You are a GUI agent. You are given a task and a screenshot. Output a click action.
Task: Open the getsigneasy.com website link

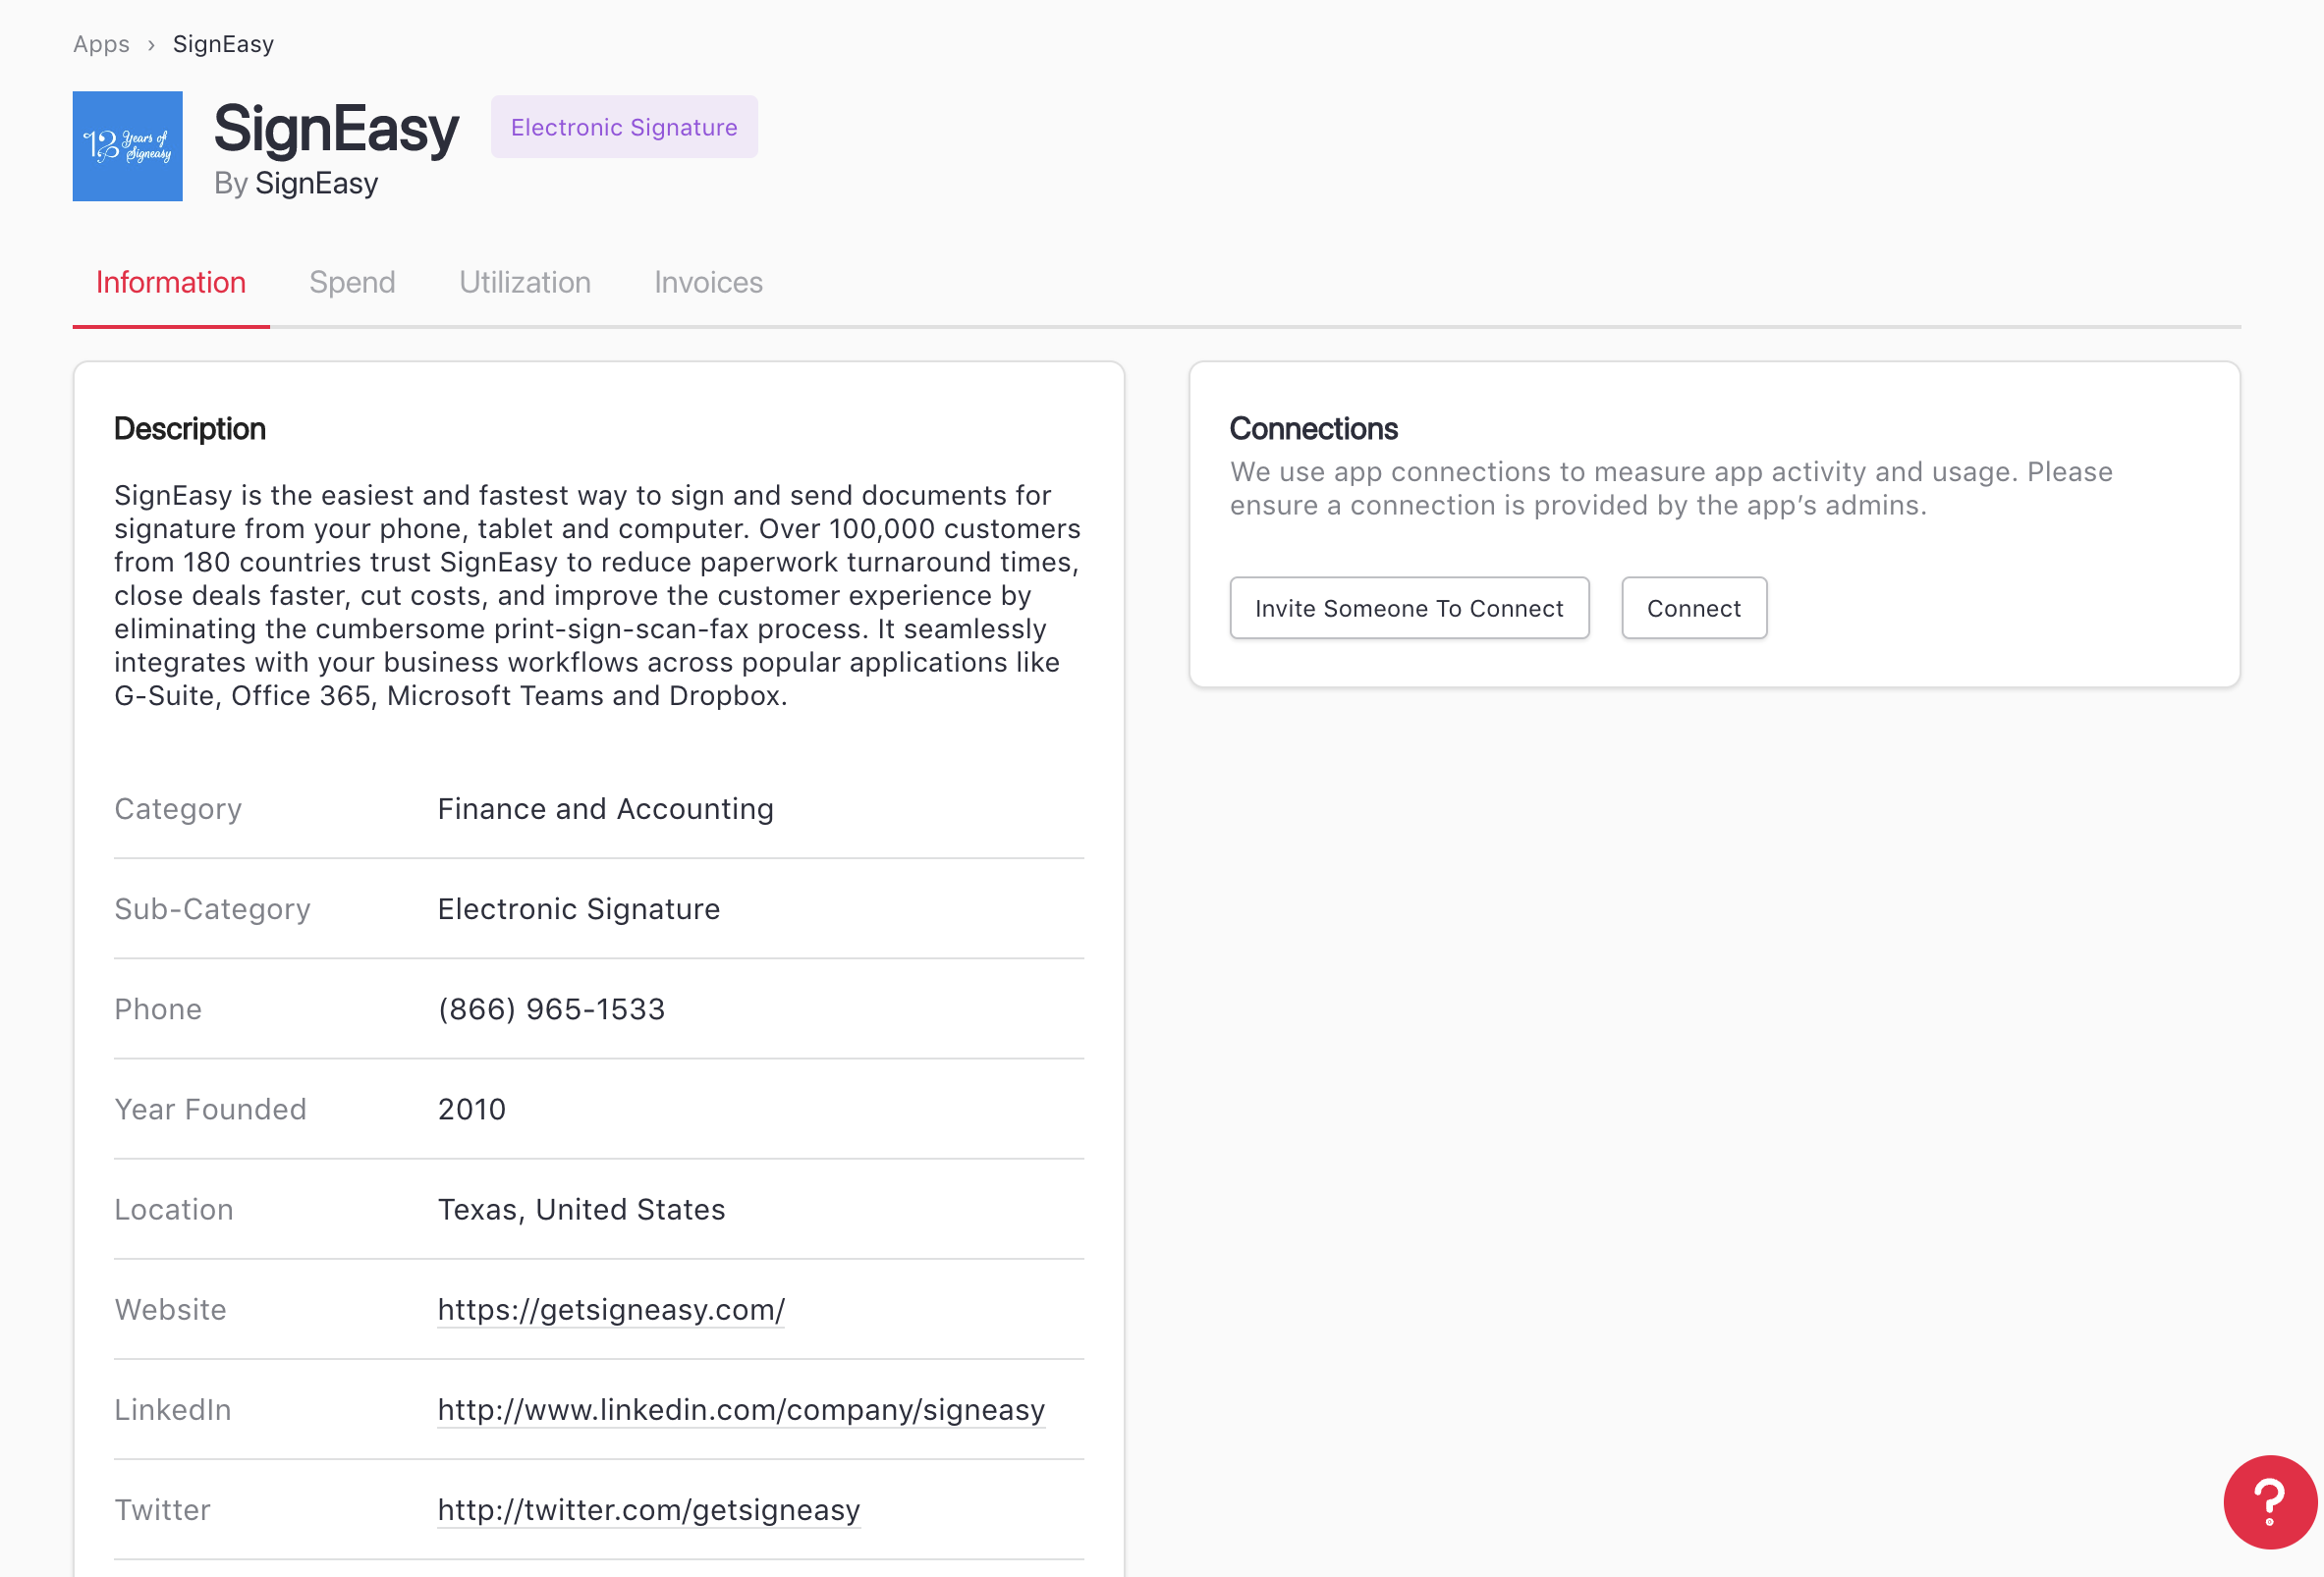(611, 1309)
